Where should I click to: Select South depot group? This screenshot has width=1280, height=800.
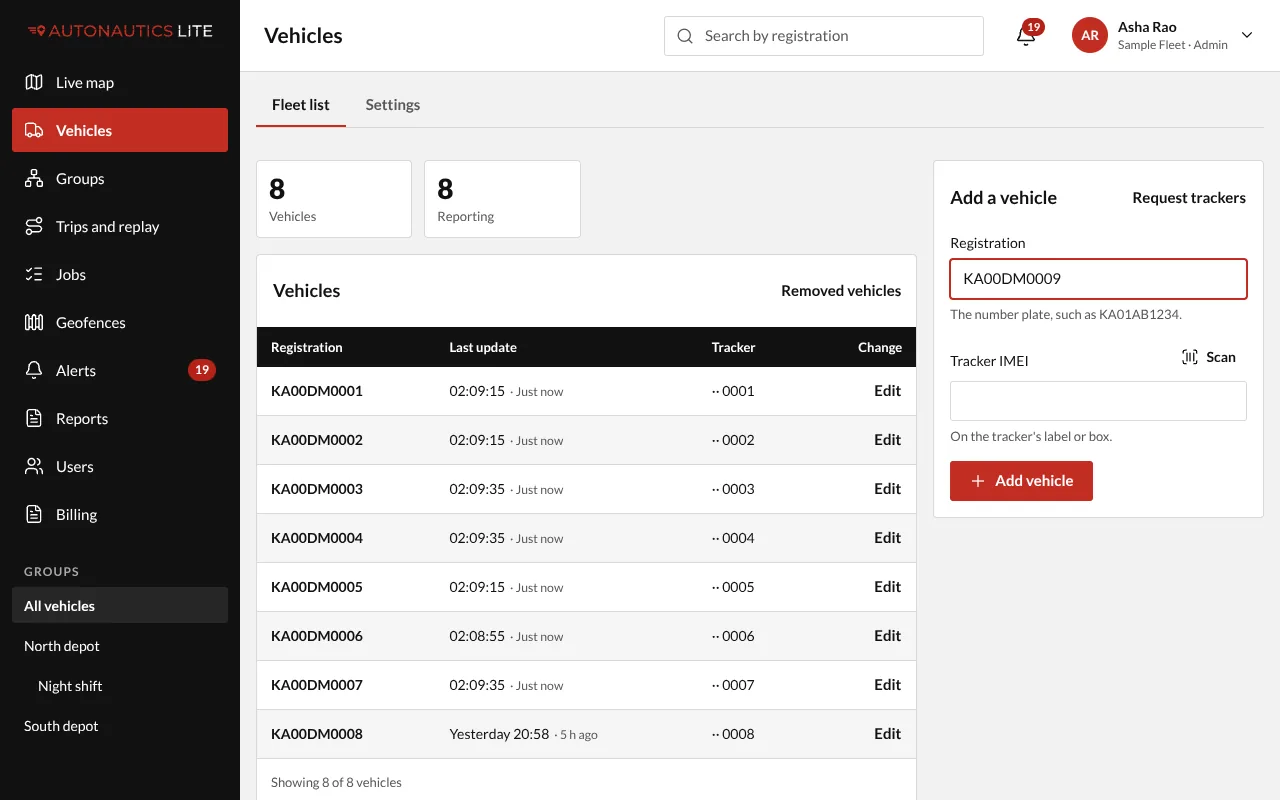pos(120,726)
